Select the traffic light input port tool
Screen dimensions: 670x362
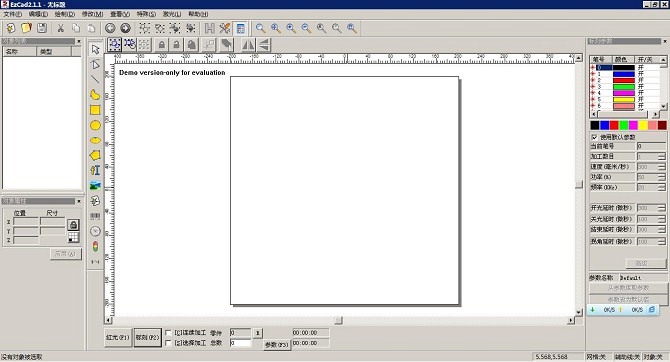(x=95, y=247)
